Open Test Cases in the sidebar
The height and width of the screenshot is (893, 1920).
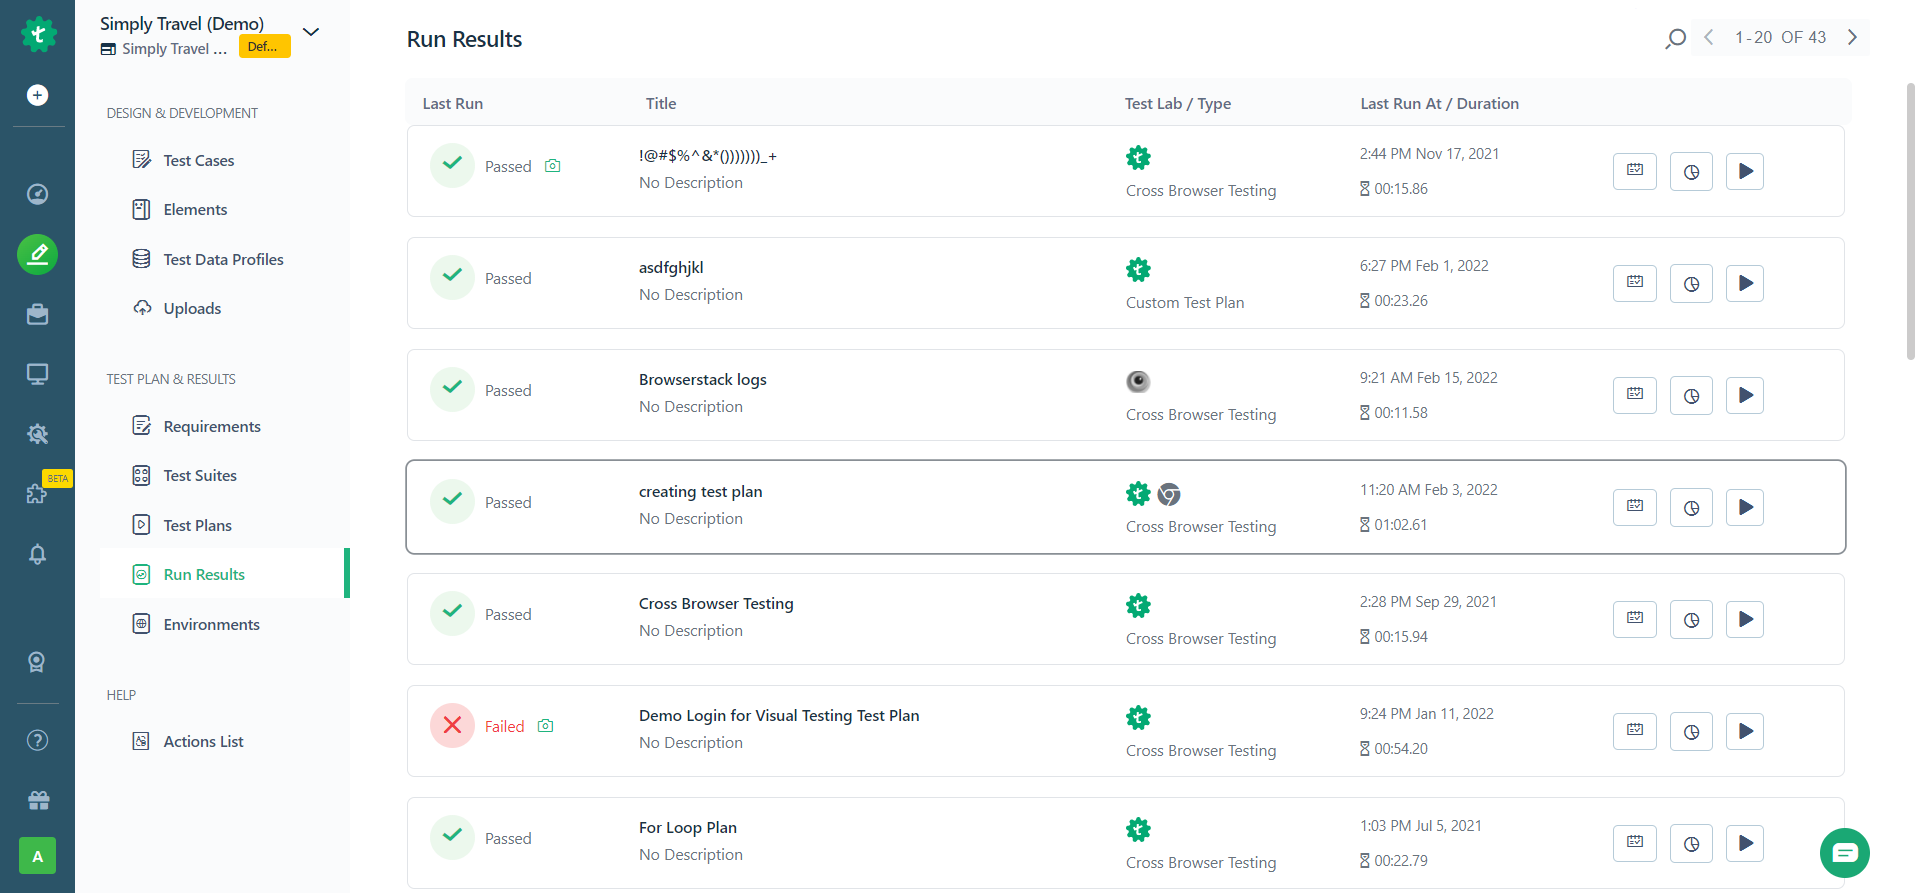coord(199,160)
